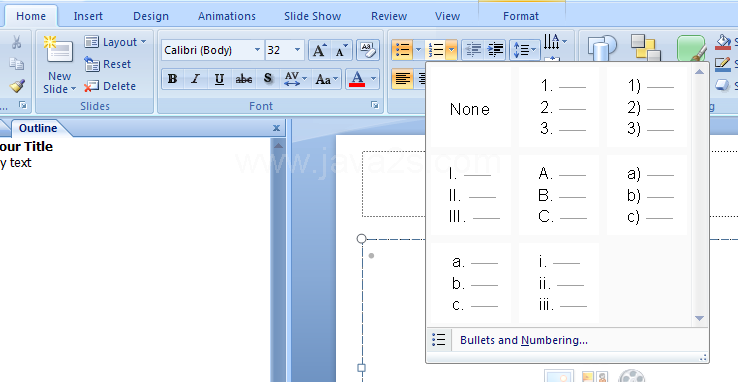The width and height of the screenshot is (738, 382).
Task: Click the Clear All Formatting icon
Action: 368,50
